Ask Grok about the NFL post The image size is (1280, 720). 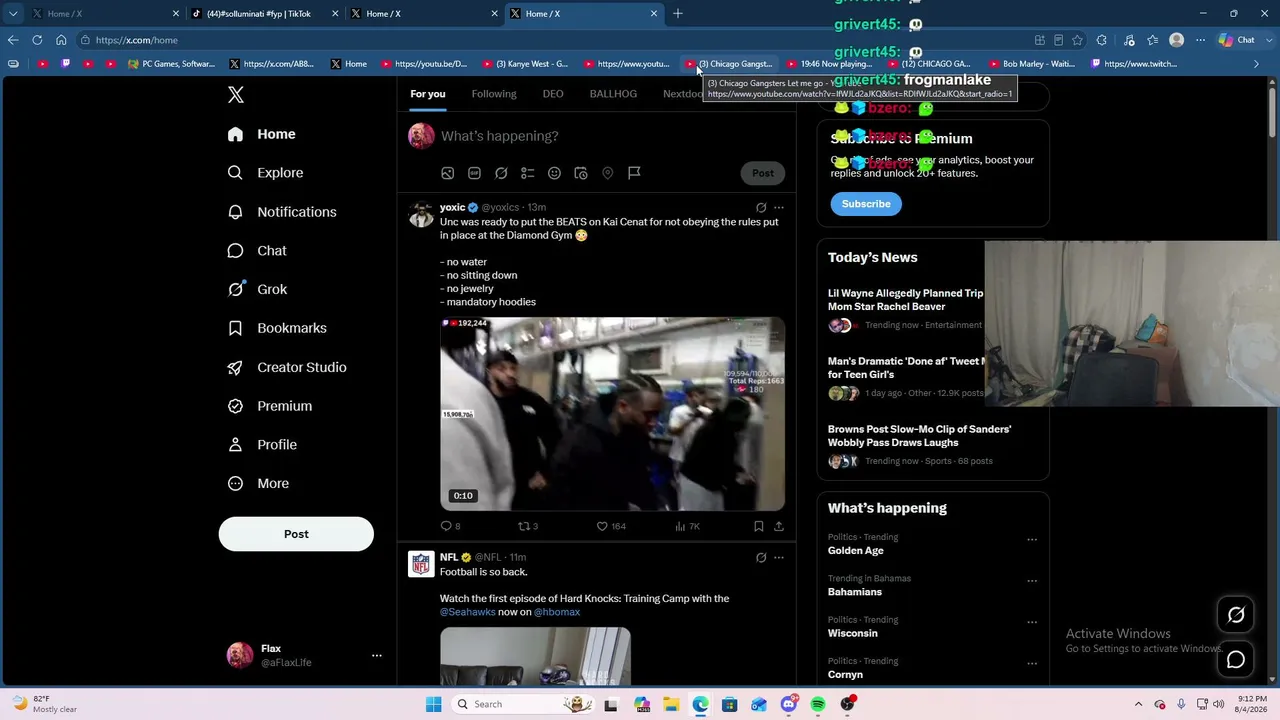coord(761,558)
